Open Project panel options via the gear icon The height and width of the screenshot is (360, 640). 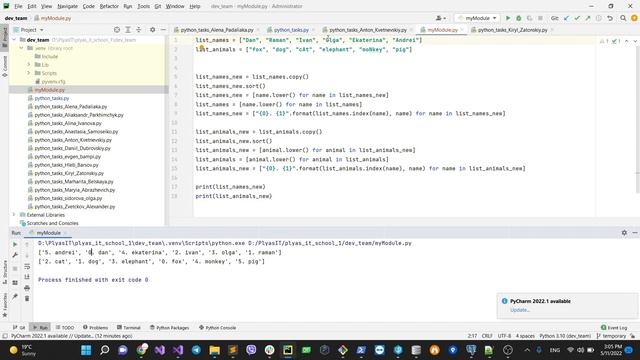click(153, 30)
